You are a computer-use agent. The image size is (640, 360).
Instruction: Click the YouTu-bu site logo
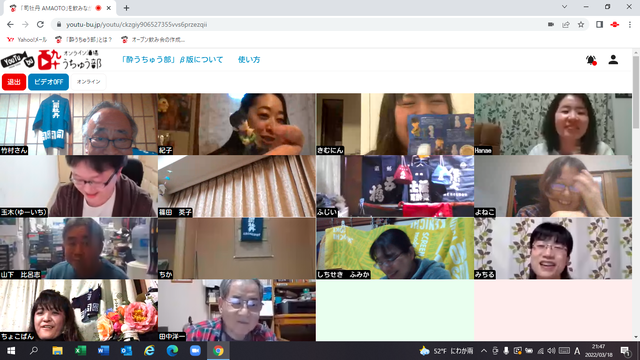pyautogui.click(x=51, y=60)
